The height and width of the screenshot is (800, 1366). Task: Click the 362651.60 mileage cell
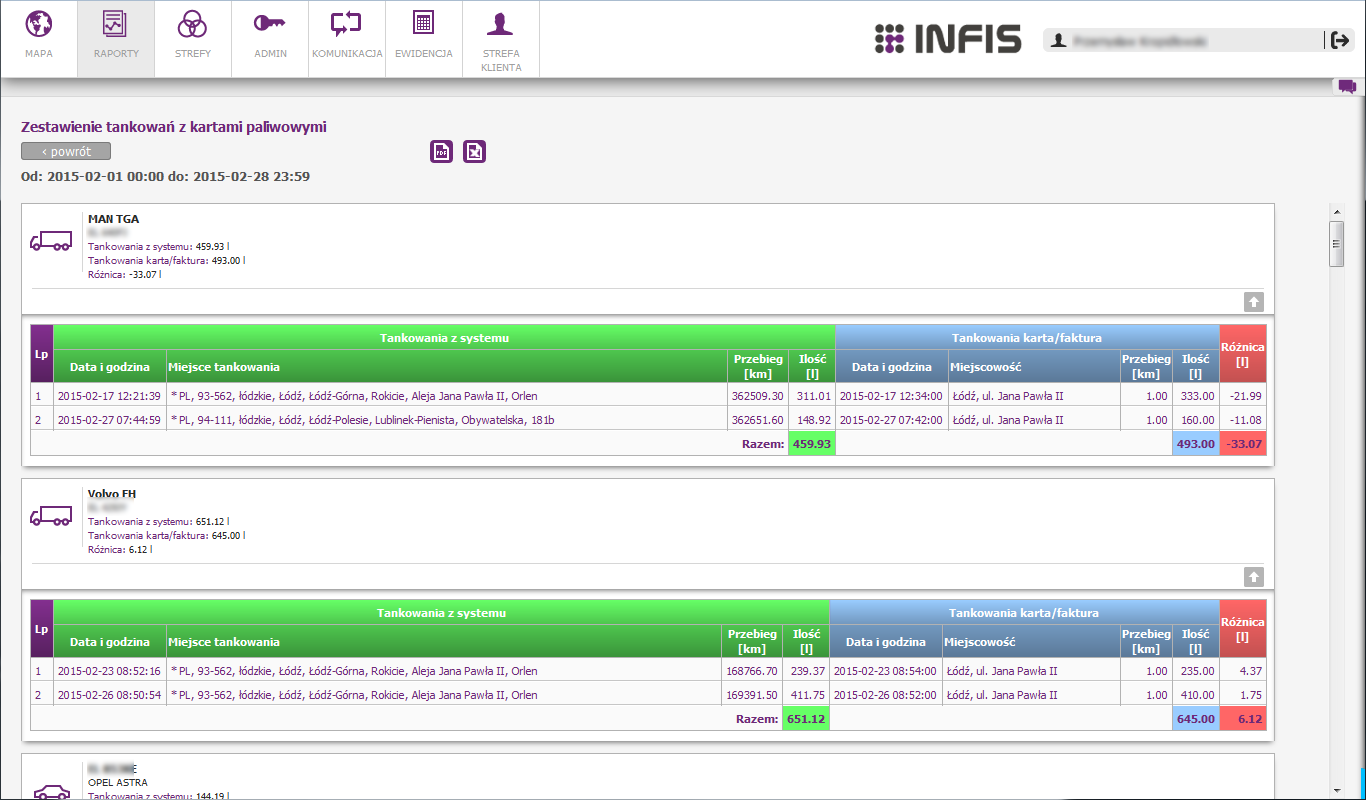[x=758, y=420]
